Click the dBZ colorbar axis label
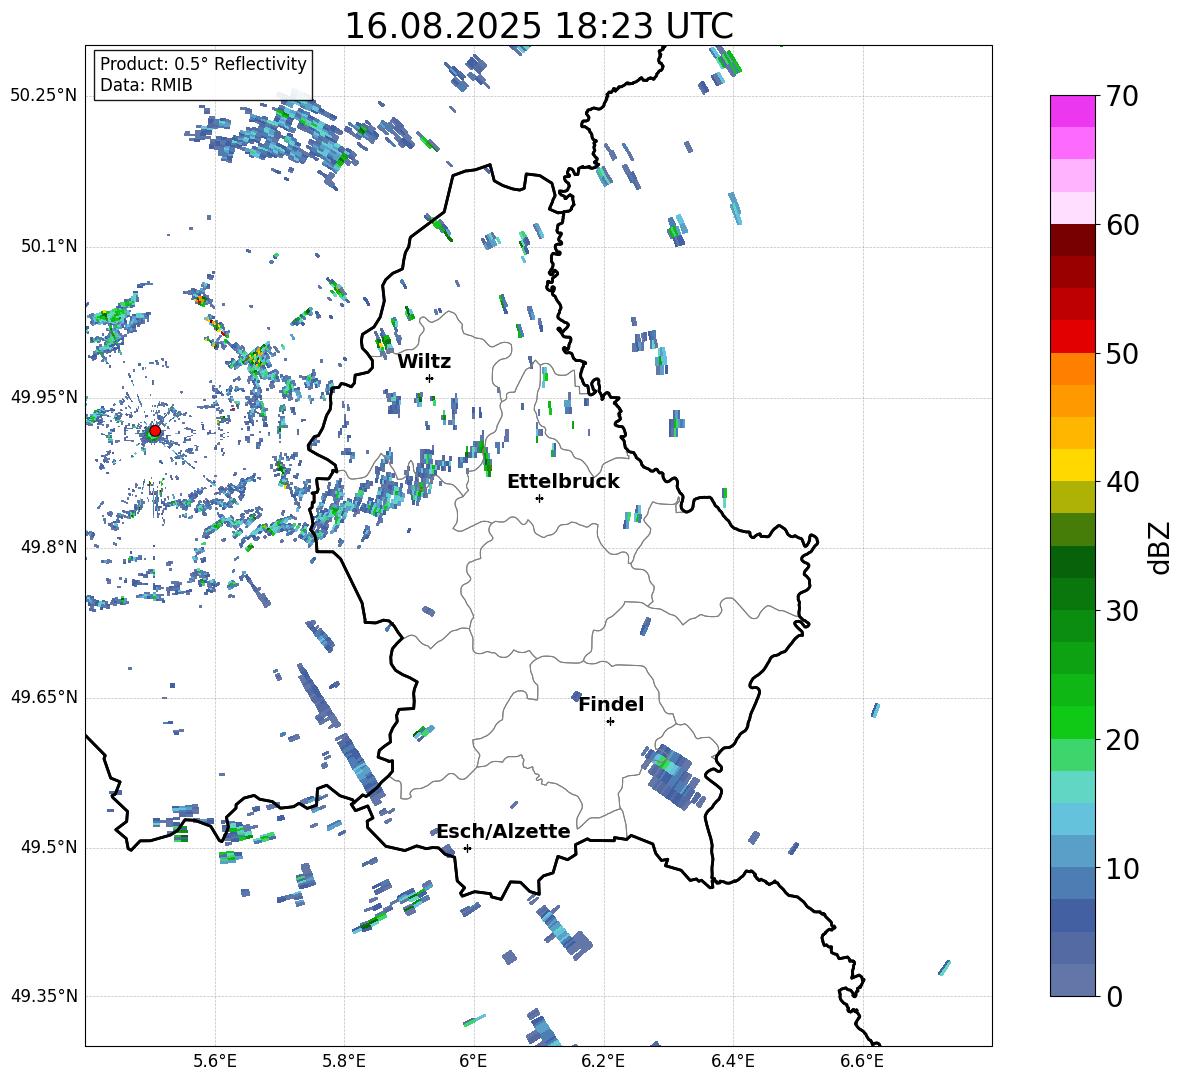Image resolution: width=1184 pixels, height=1081 pixels. point(1161,547)
